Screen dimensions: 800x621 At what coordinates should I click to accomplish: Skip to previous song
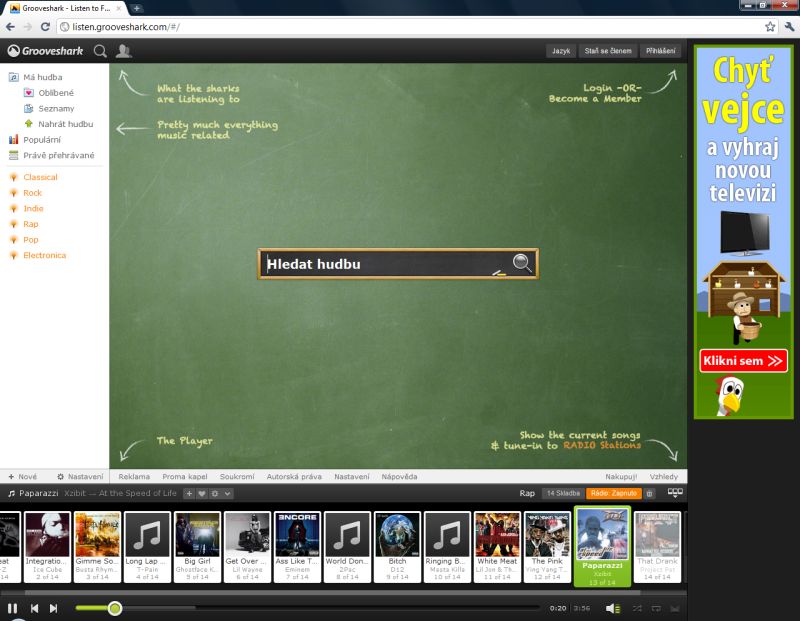click(x=34, y=608)
